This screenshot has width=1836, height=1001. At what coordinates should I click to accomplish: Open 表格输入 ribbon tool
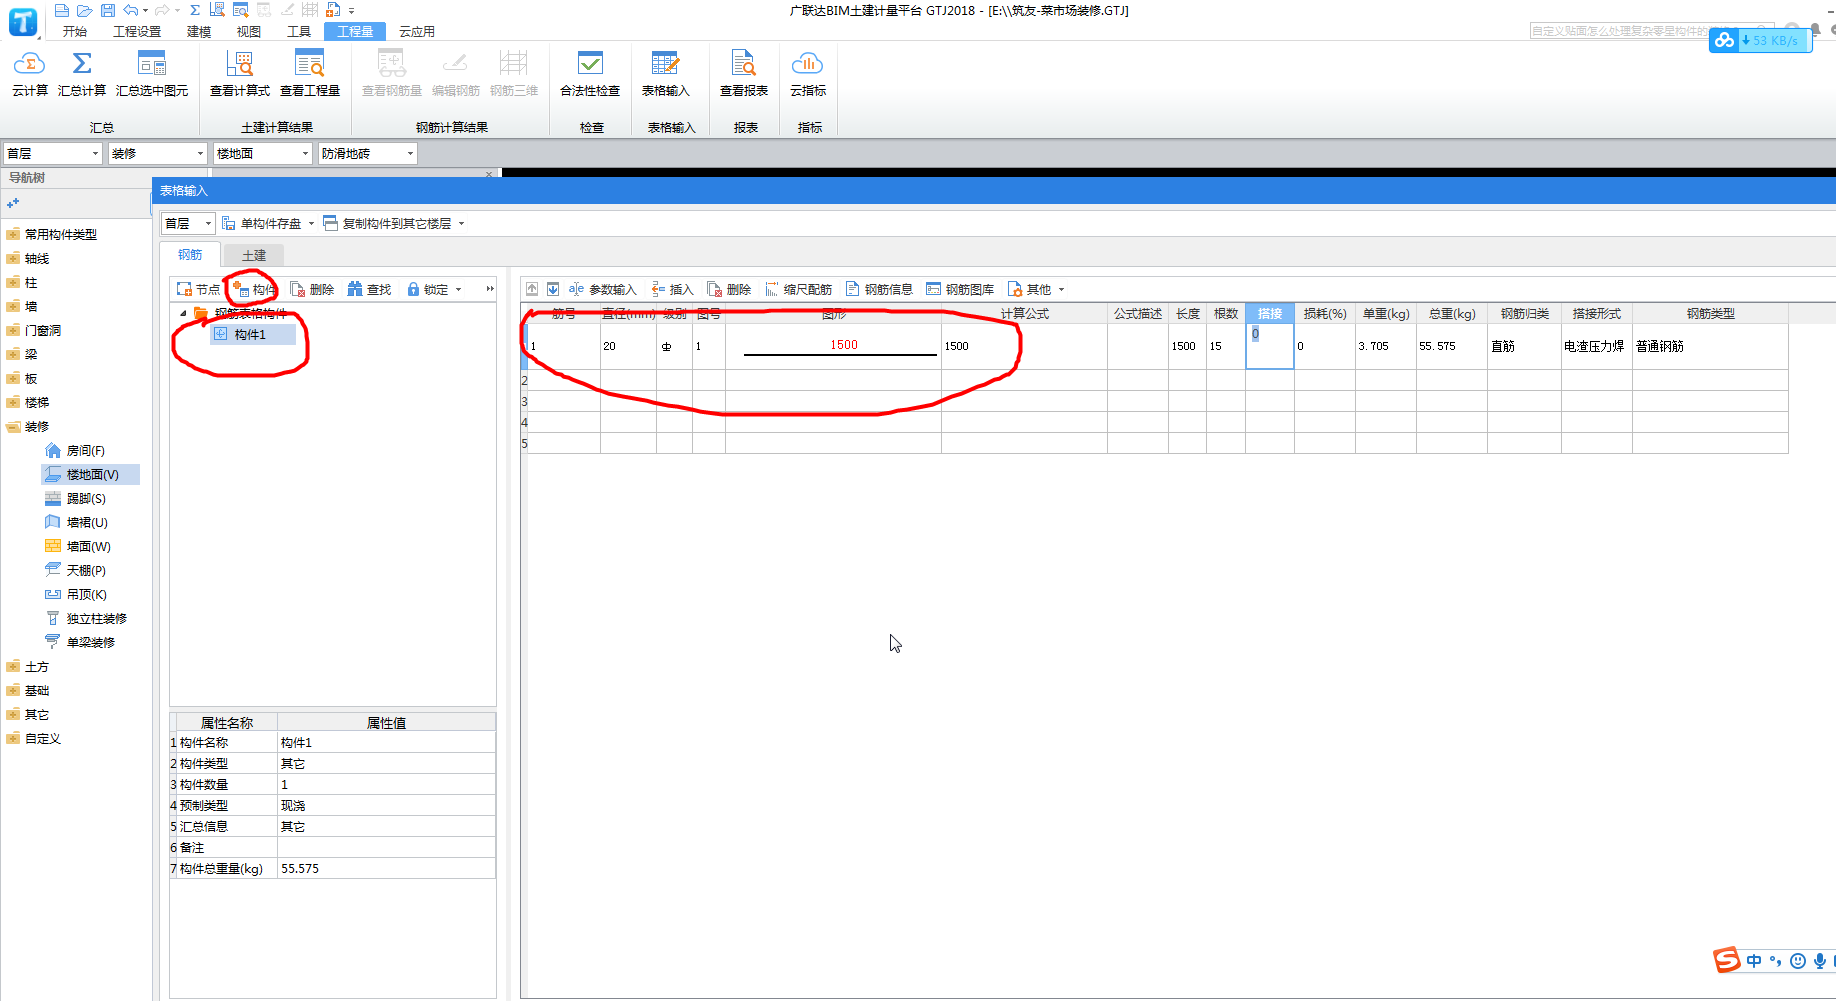pos(666,74)
